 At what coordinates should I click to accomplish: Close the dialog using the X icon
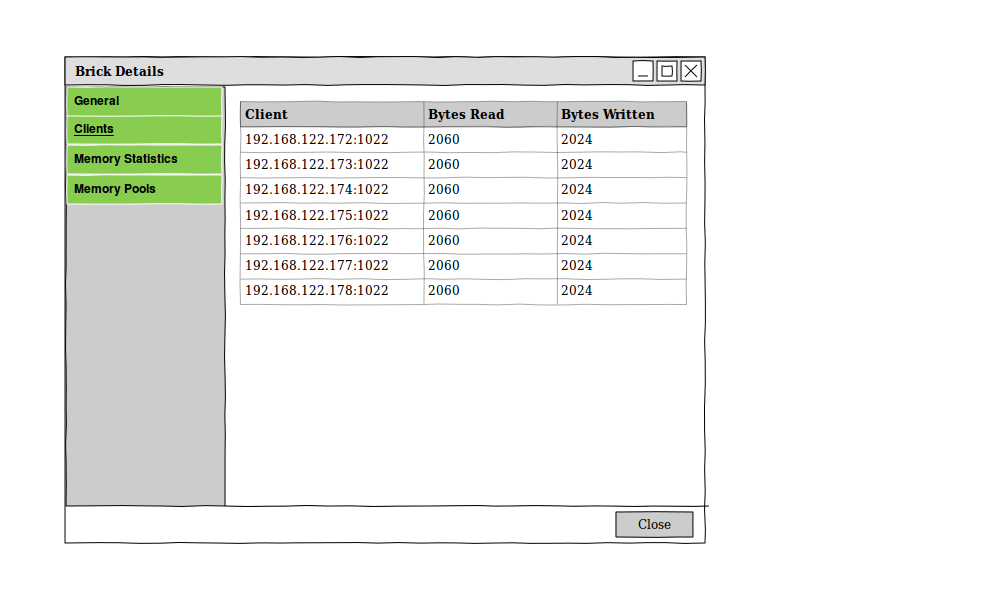[691, 71]
